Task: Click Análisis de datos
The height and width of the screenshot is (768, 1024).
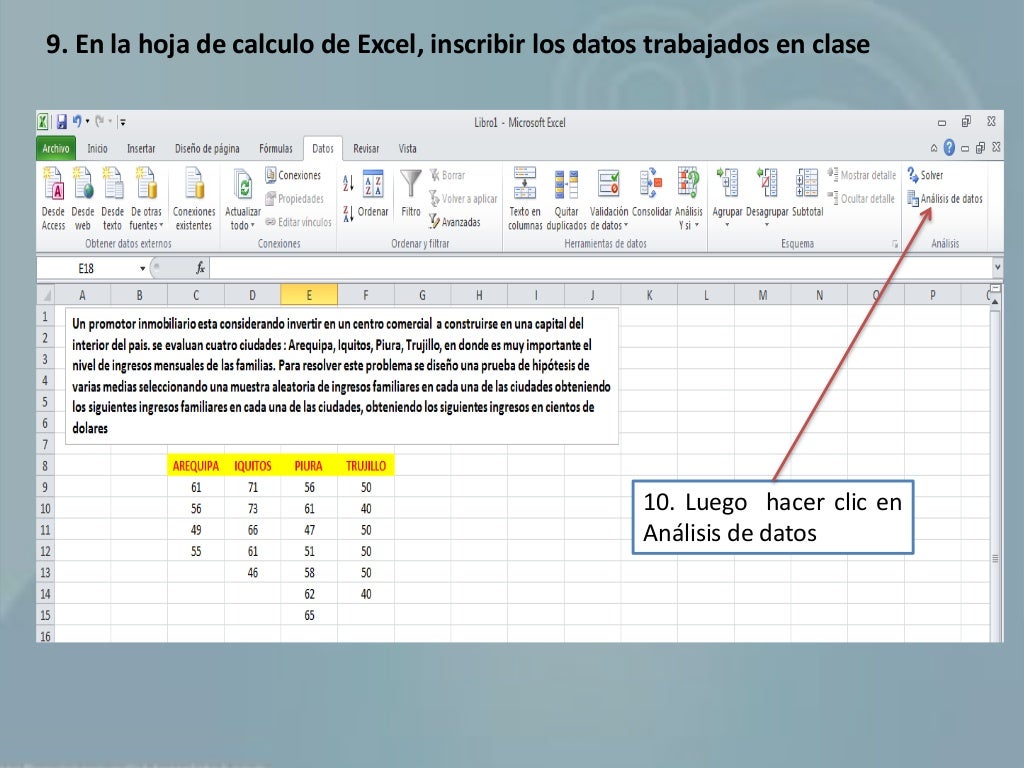Action: click(945, 199)
